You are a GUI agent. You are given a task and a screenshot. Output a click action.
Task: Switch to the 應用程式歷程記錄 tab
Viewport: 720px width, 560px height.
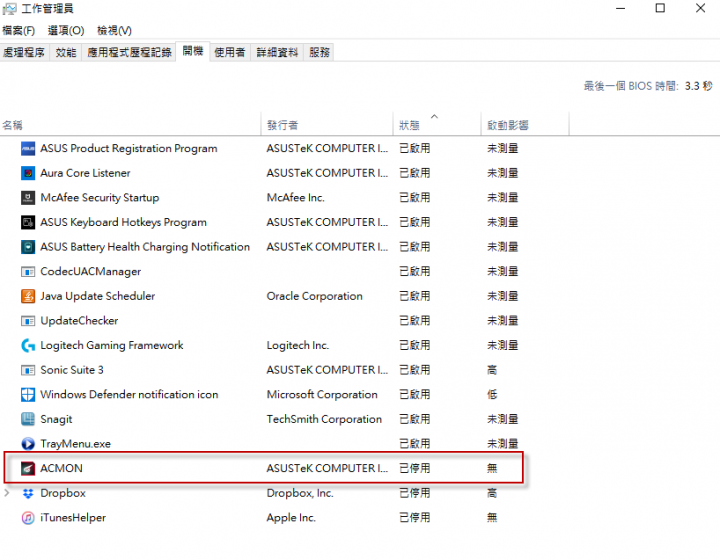click(129, 52)
